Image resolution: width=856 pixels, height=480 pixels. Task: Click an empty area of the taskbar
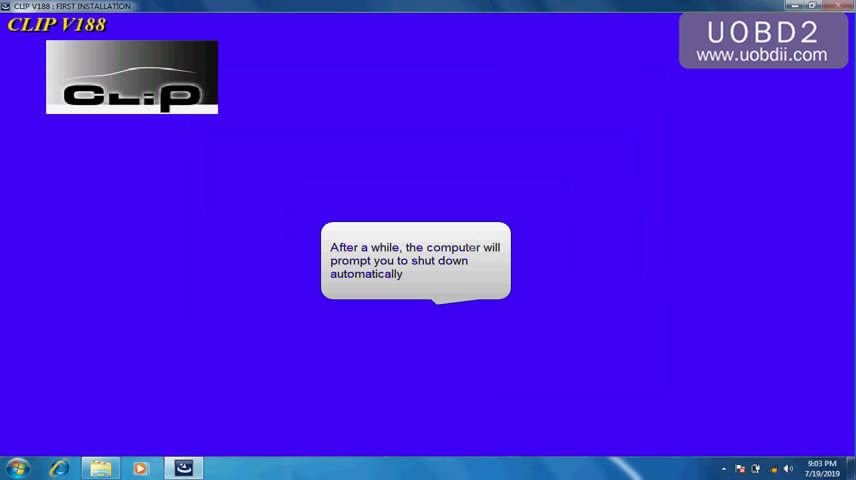450,468
